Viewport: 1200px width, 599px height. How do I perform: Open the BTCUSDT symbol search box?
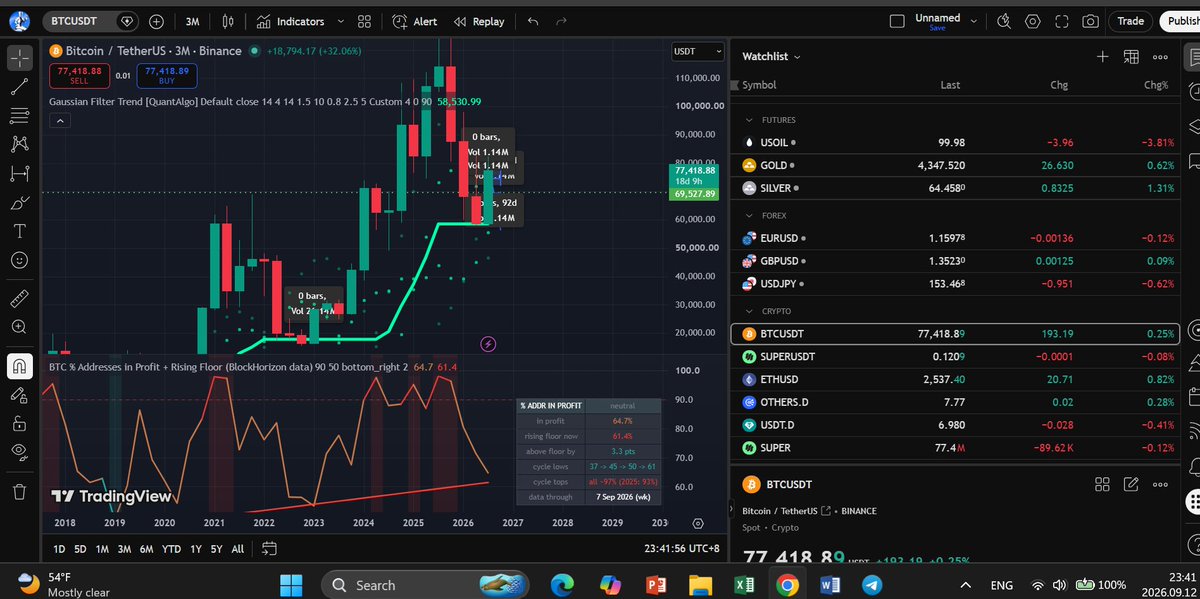(92, 21)
